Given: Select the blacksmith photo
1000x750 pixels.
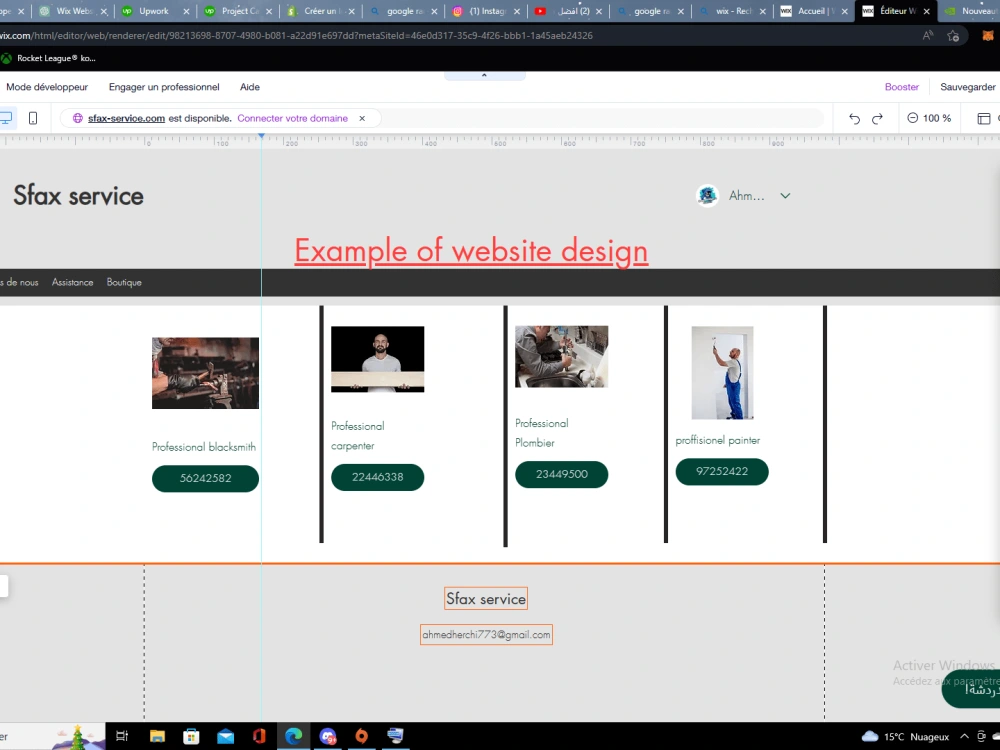Looking at the screenshot, I should (x=205, y=373).
